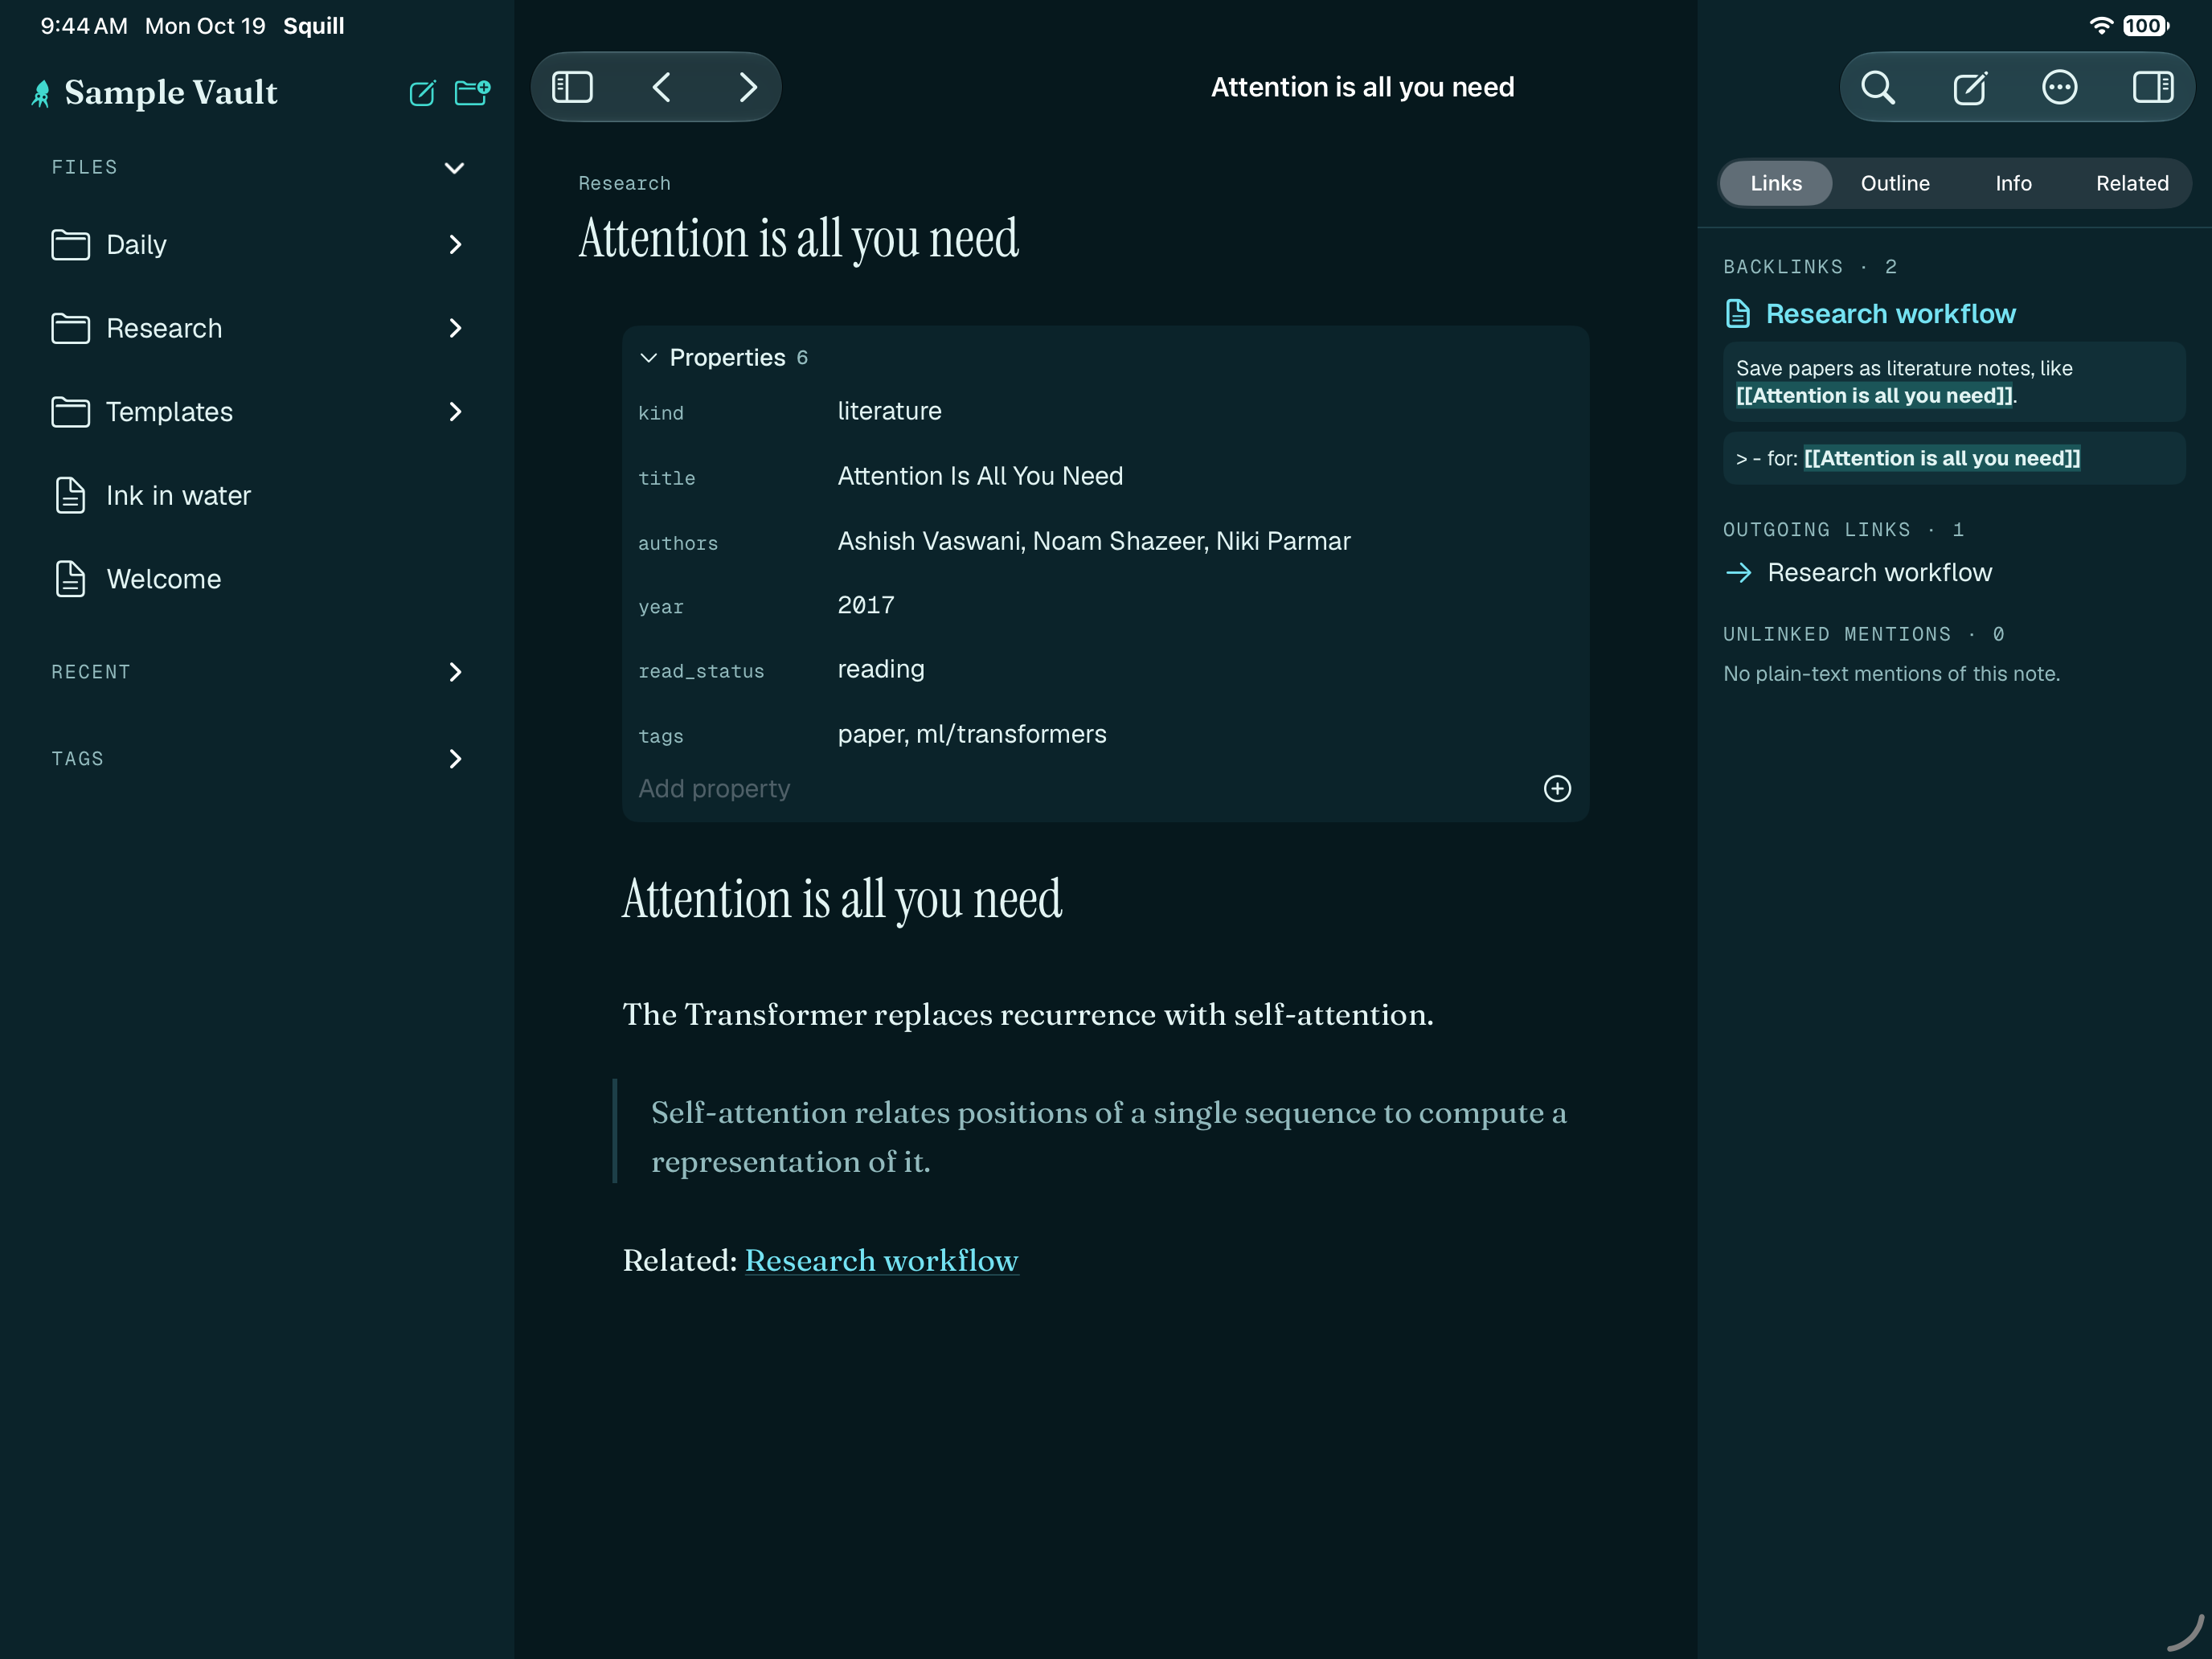Screen dimensions: 2212x1659
Task: Click the read_status value 'reading'
Action: [x=880, y=669]
